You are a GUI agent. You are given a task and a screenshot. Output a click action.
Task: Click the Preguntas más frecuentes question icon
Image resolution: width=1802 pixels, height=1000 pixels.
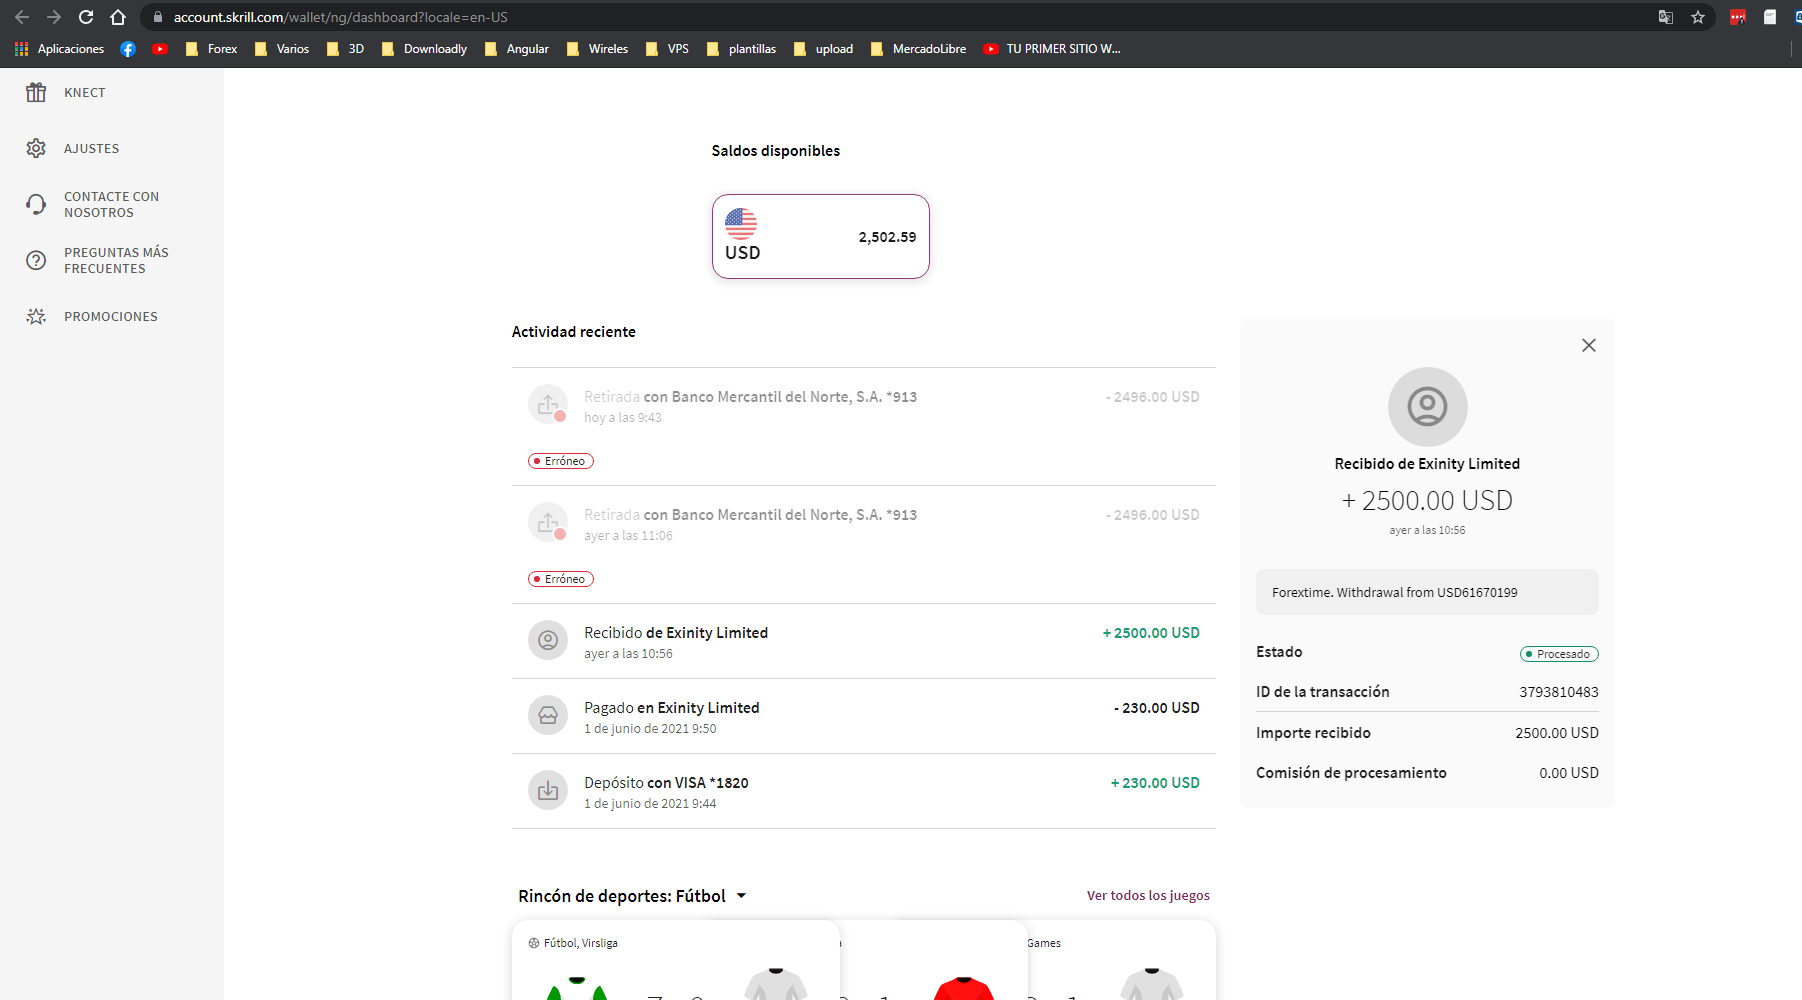(x=36, y=261)
